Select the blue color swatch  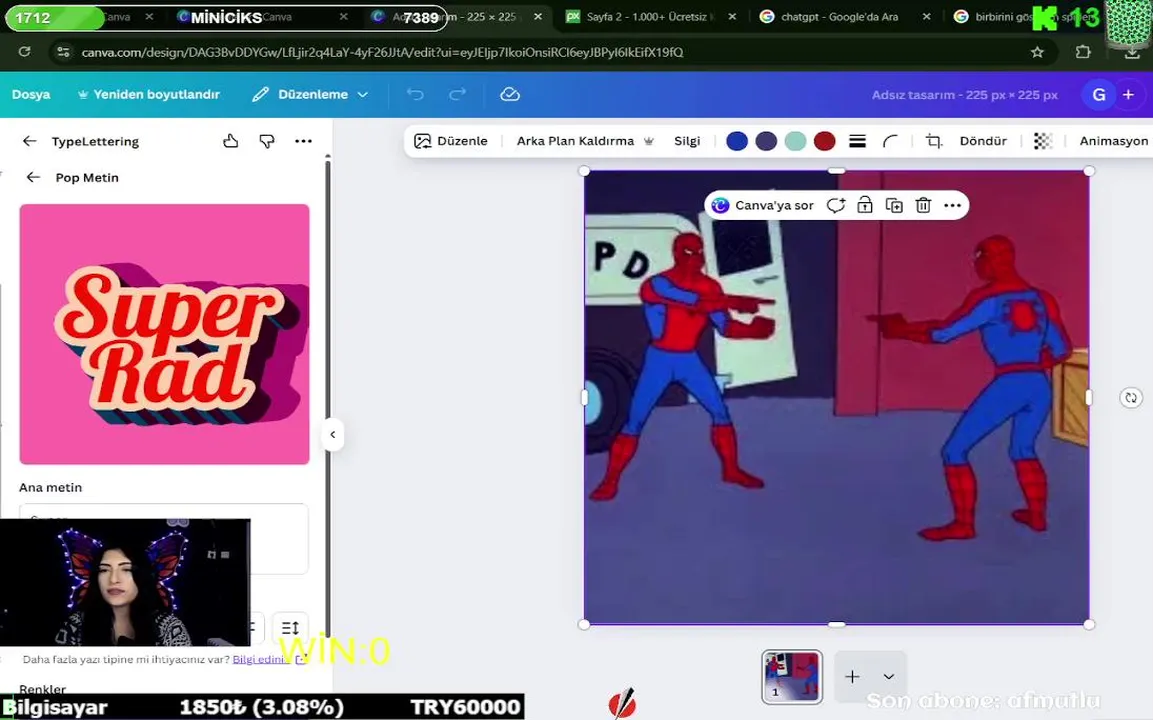click(x=737, y=141)
